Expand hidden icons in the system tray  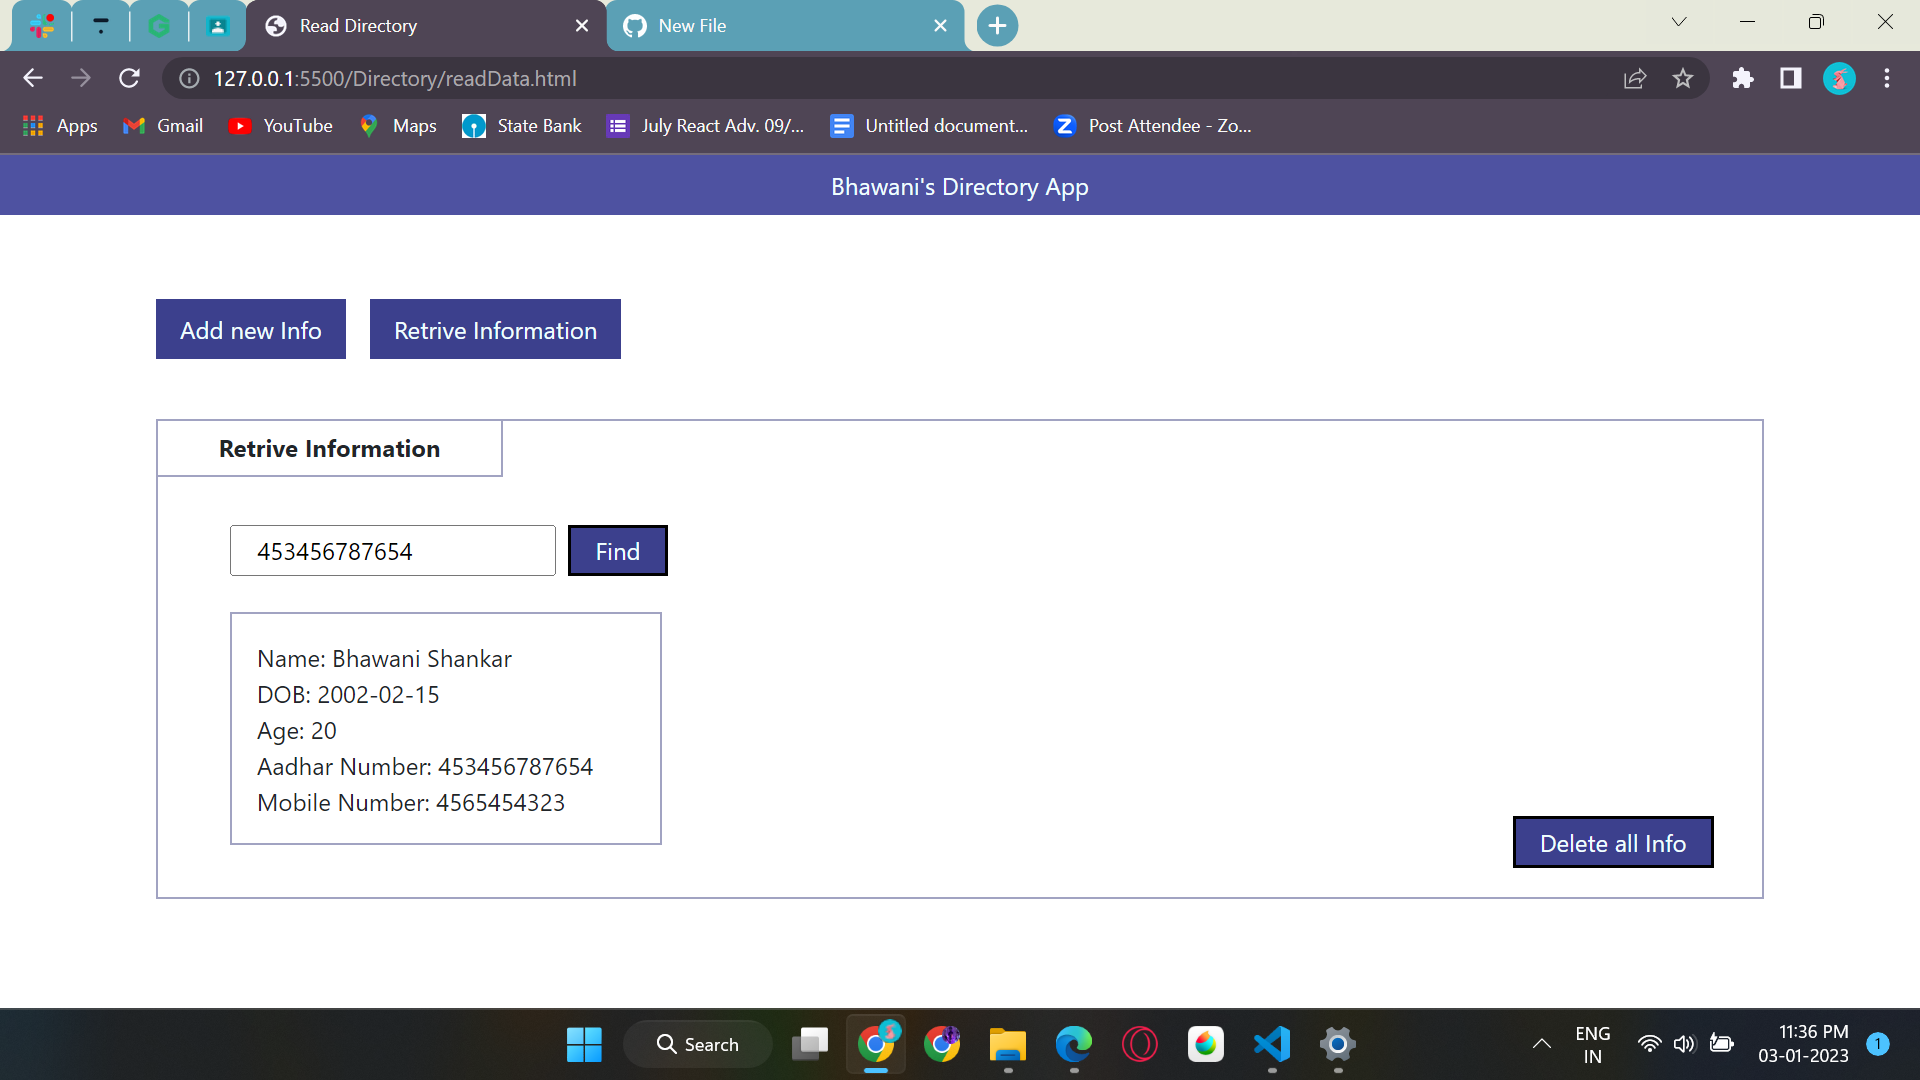pyautogui.click(x=1542, y=1044)
